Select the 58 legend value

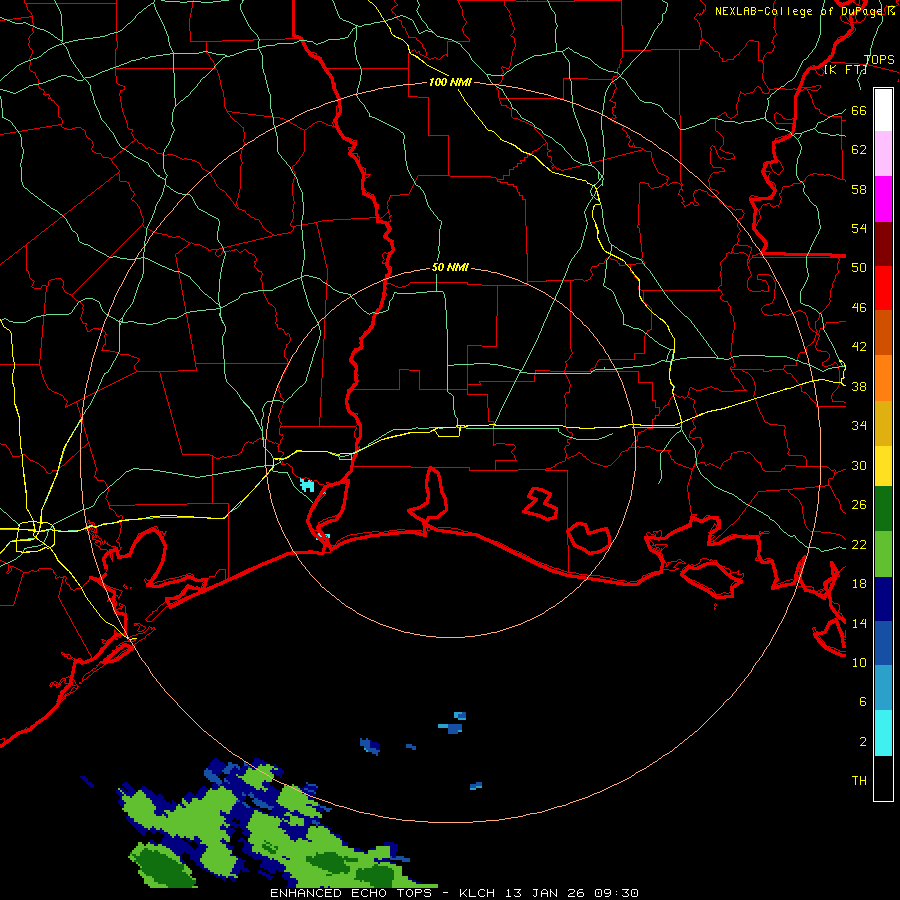tap(859, 189)
